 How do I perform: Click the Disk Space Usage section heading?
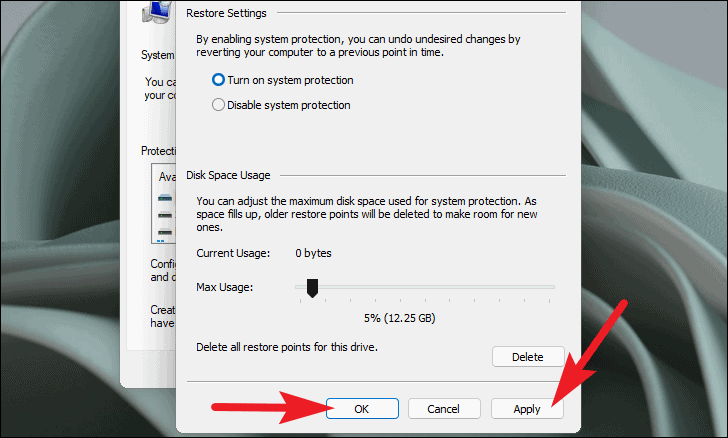(x=228, y=175)
